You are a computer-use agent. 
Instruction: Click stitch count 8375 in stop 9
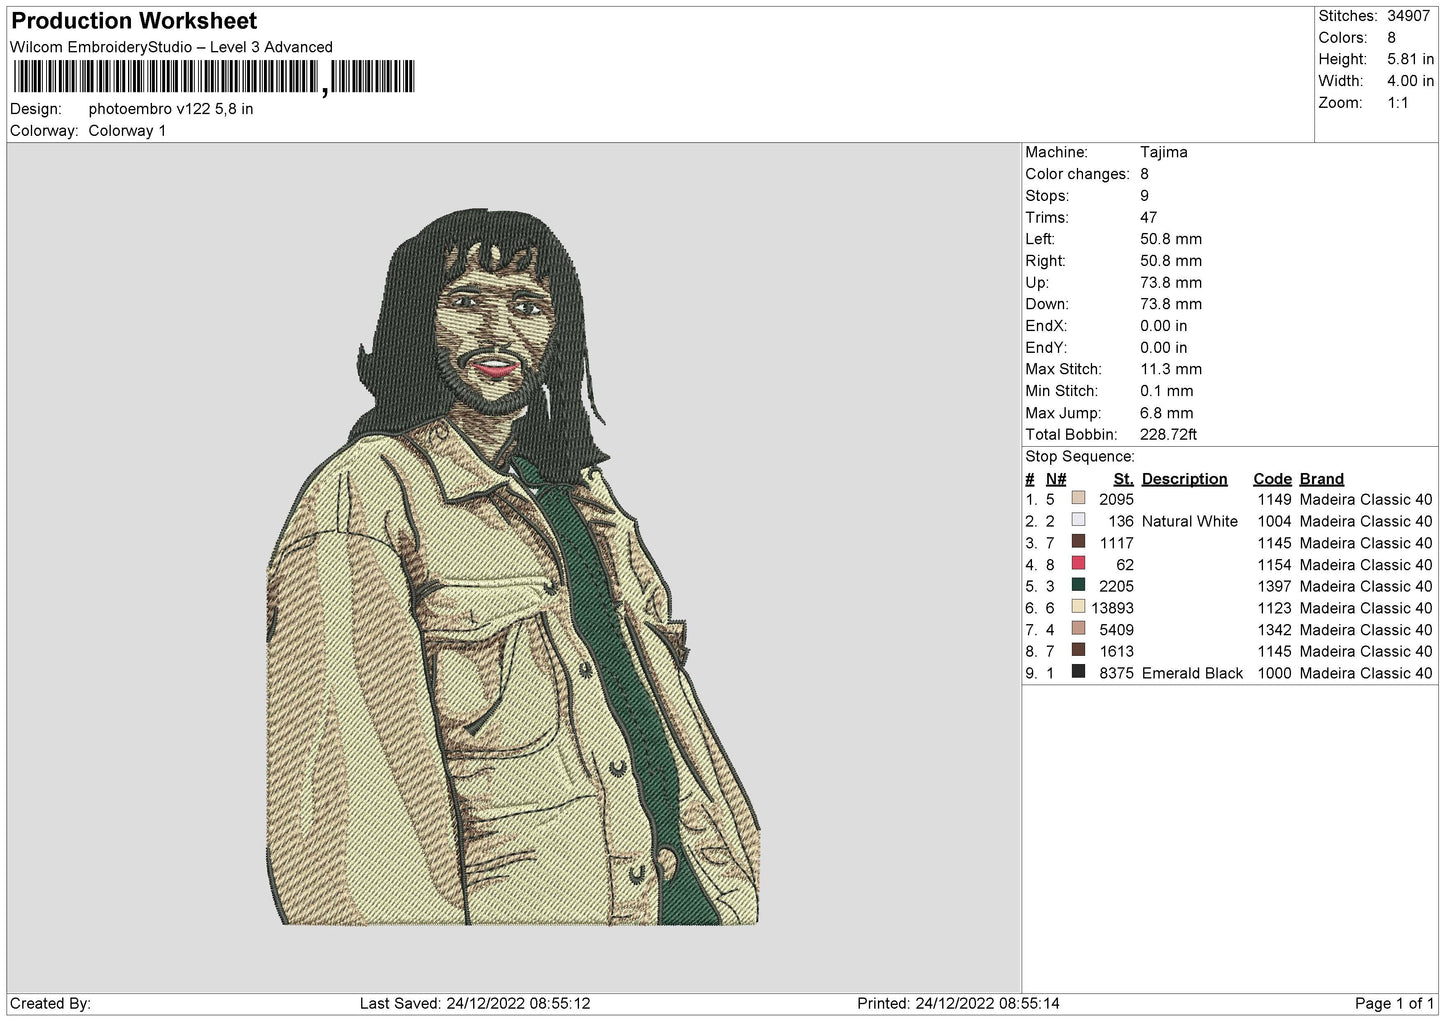tap(1116, 674)
